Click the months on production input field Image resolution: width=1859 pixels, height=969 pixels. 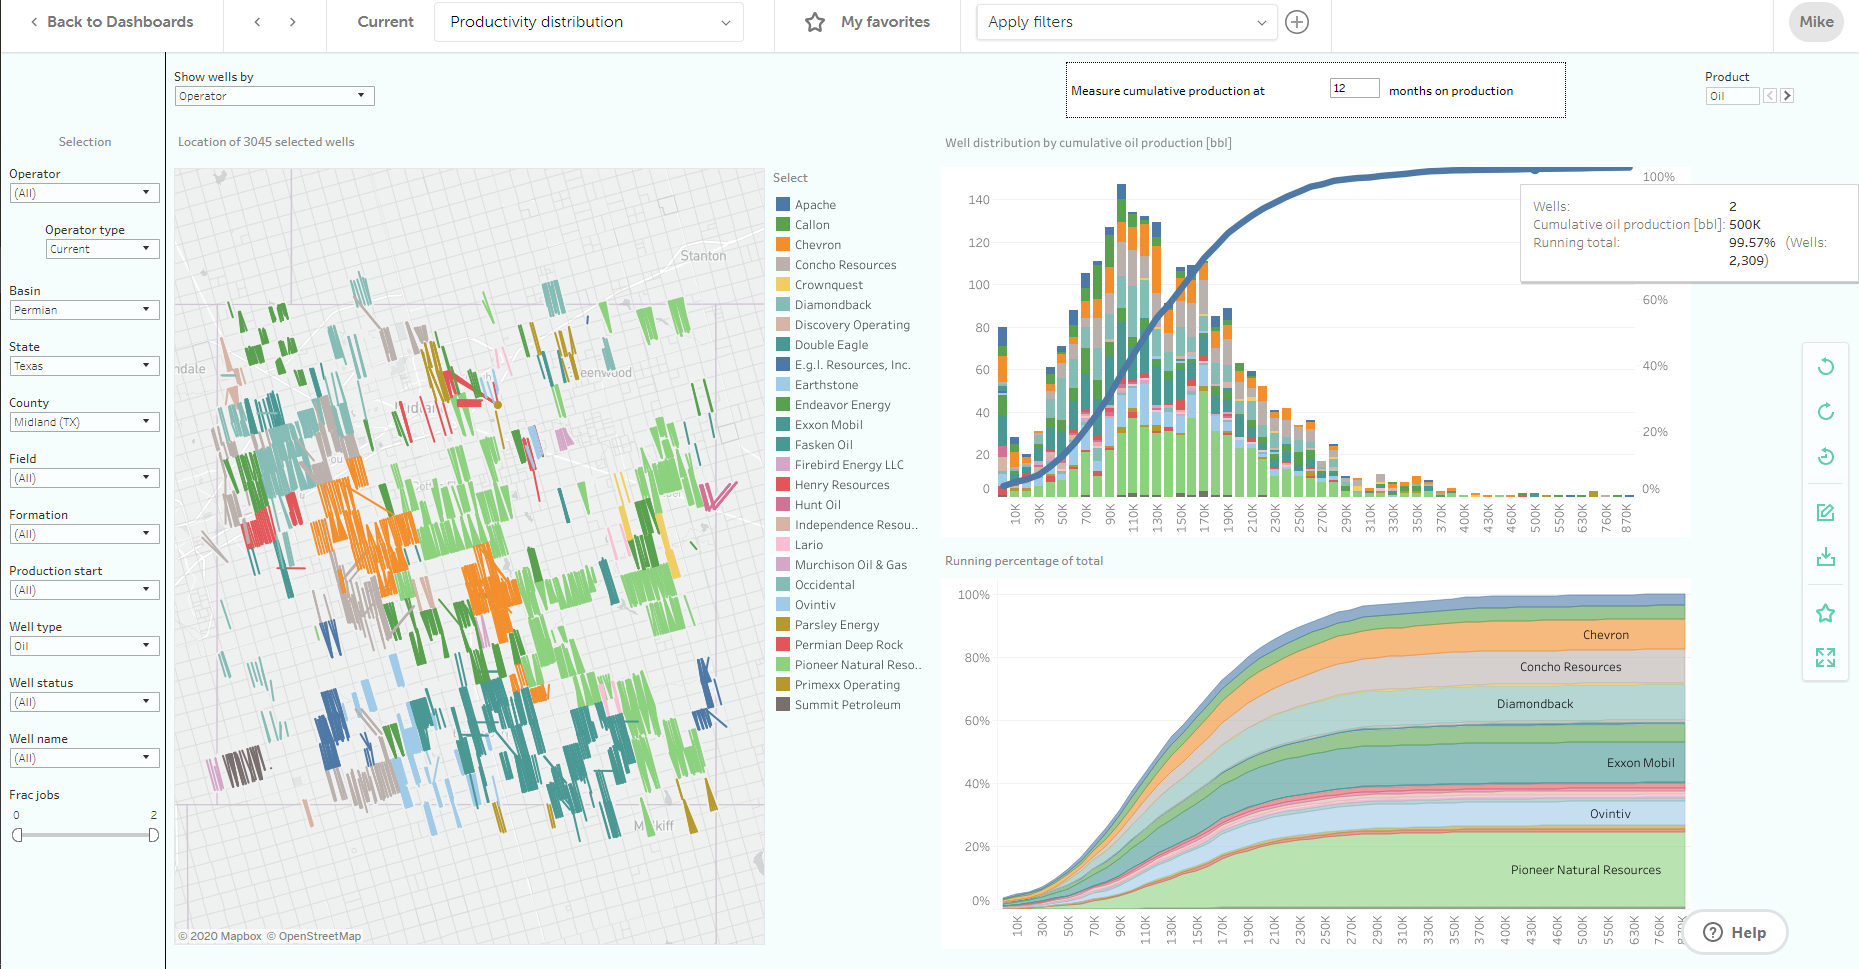click(x=1354, y=88)
